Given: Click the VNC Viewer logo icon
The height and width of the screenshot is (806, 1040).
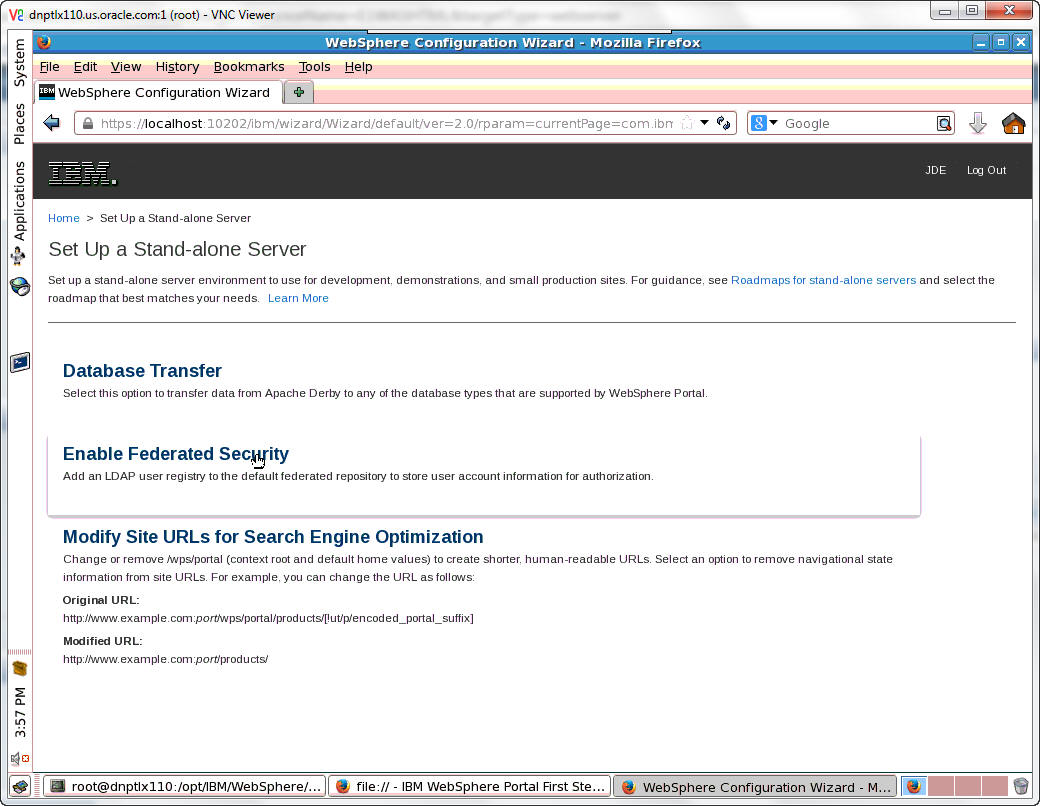Looking at the screenshot, I should 16,15.
